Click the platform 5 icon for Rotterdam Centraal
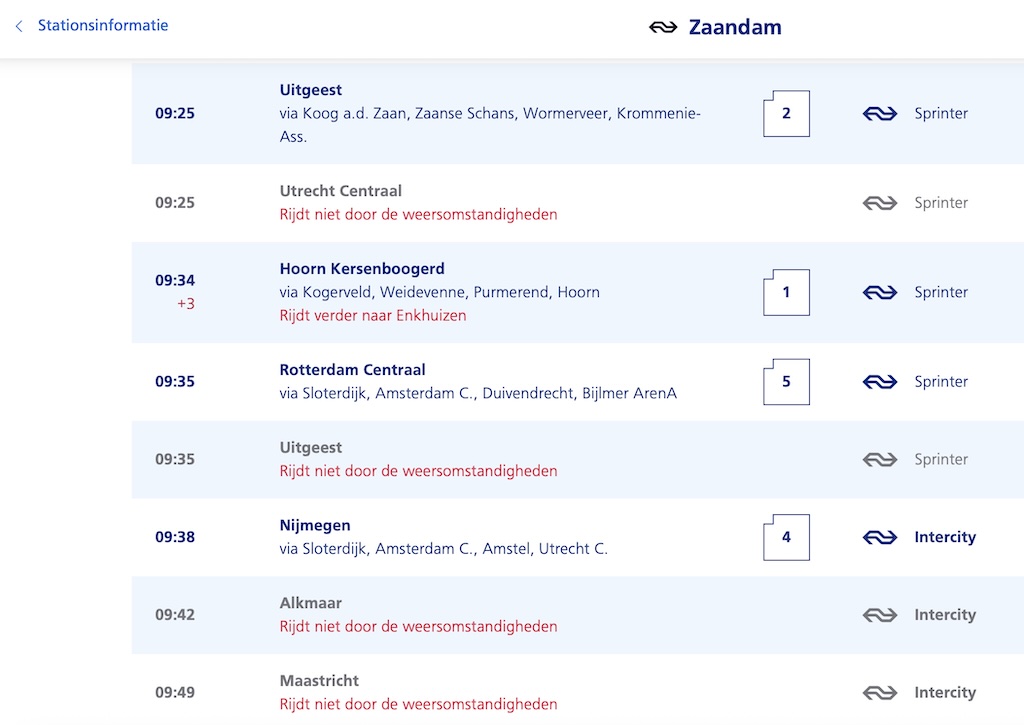The width and height of the screenshot is (1024, 725). coord(786,381)
